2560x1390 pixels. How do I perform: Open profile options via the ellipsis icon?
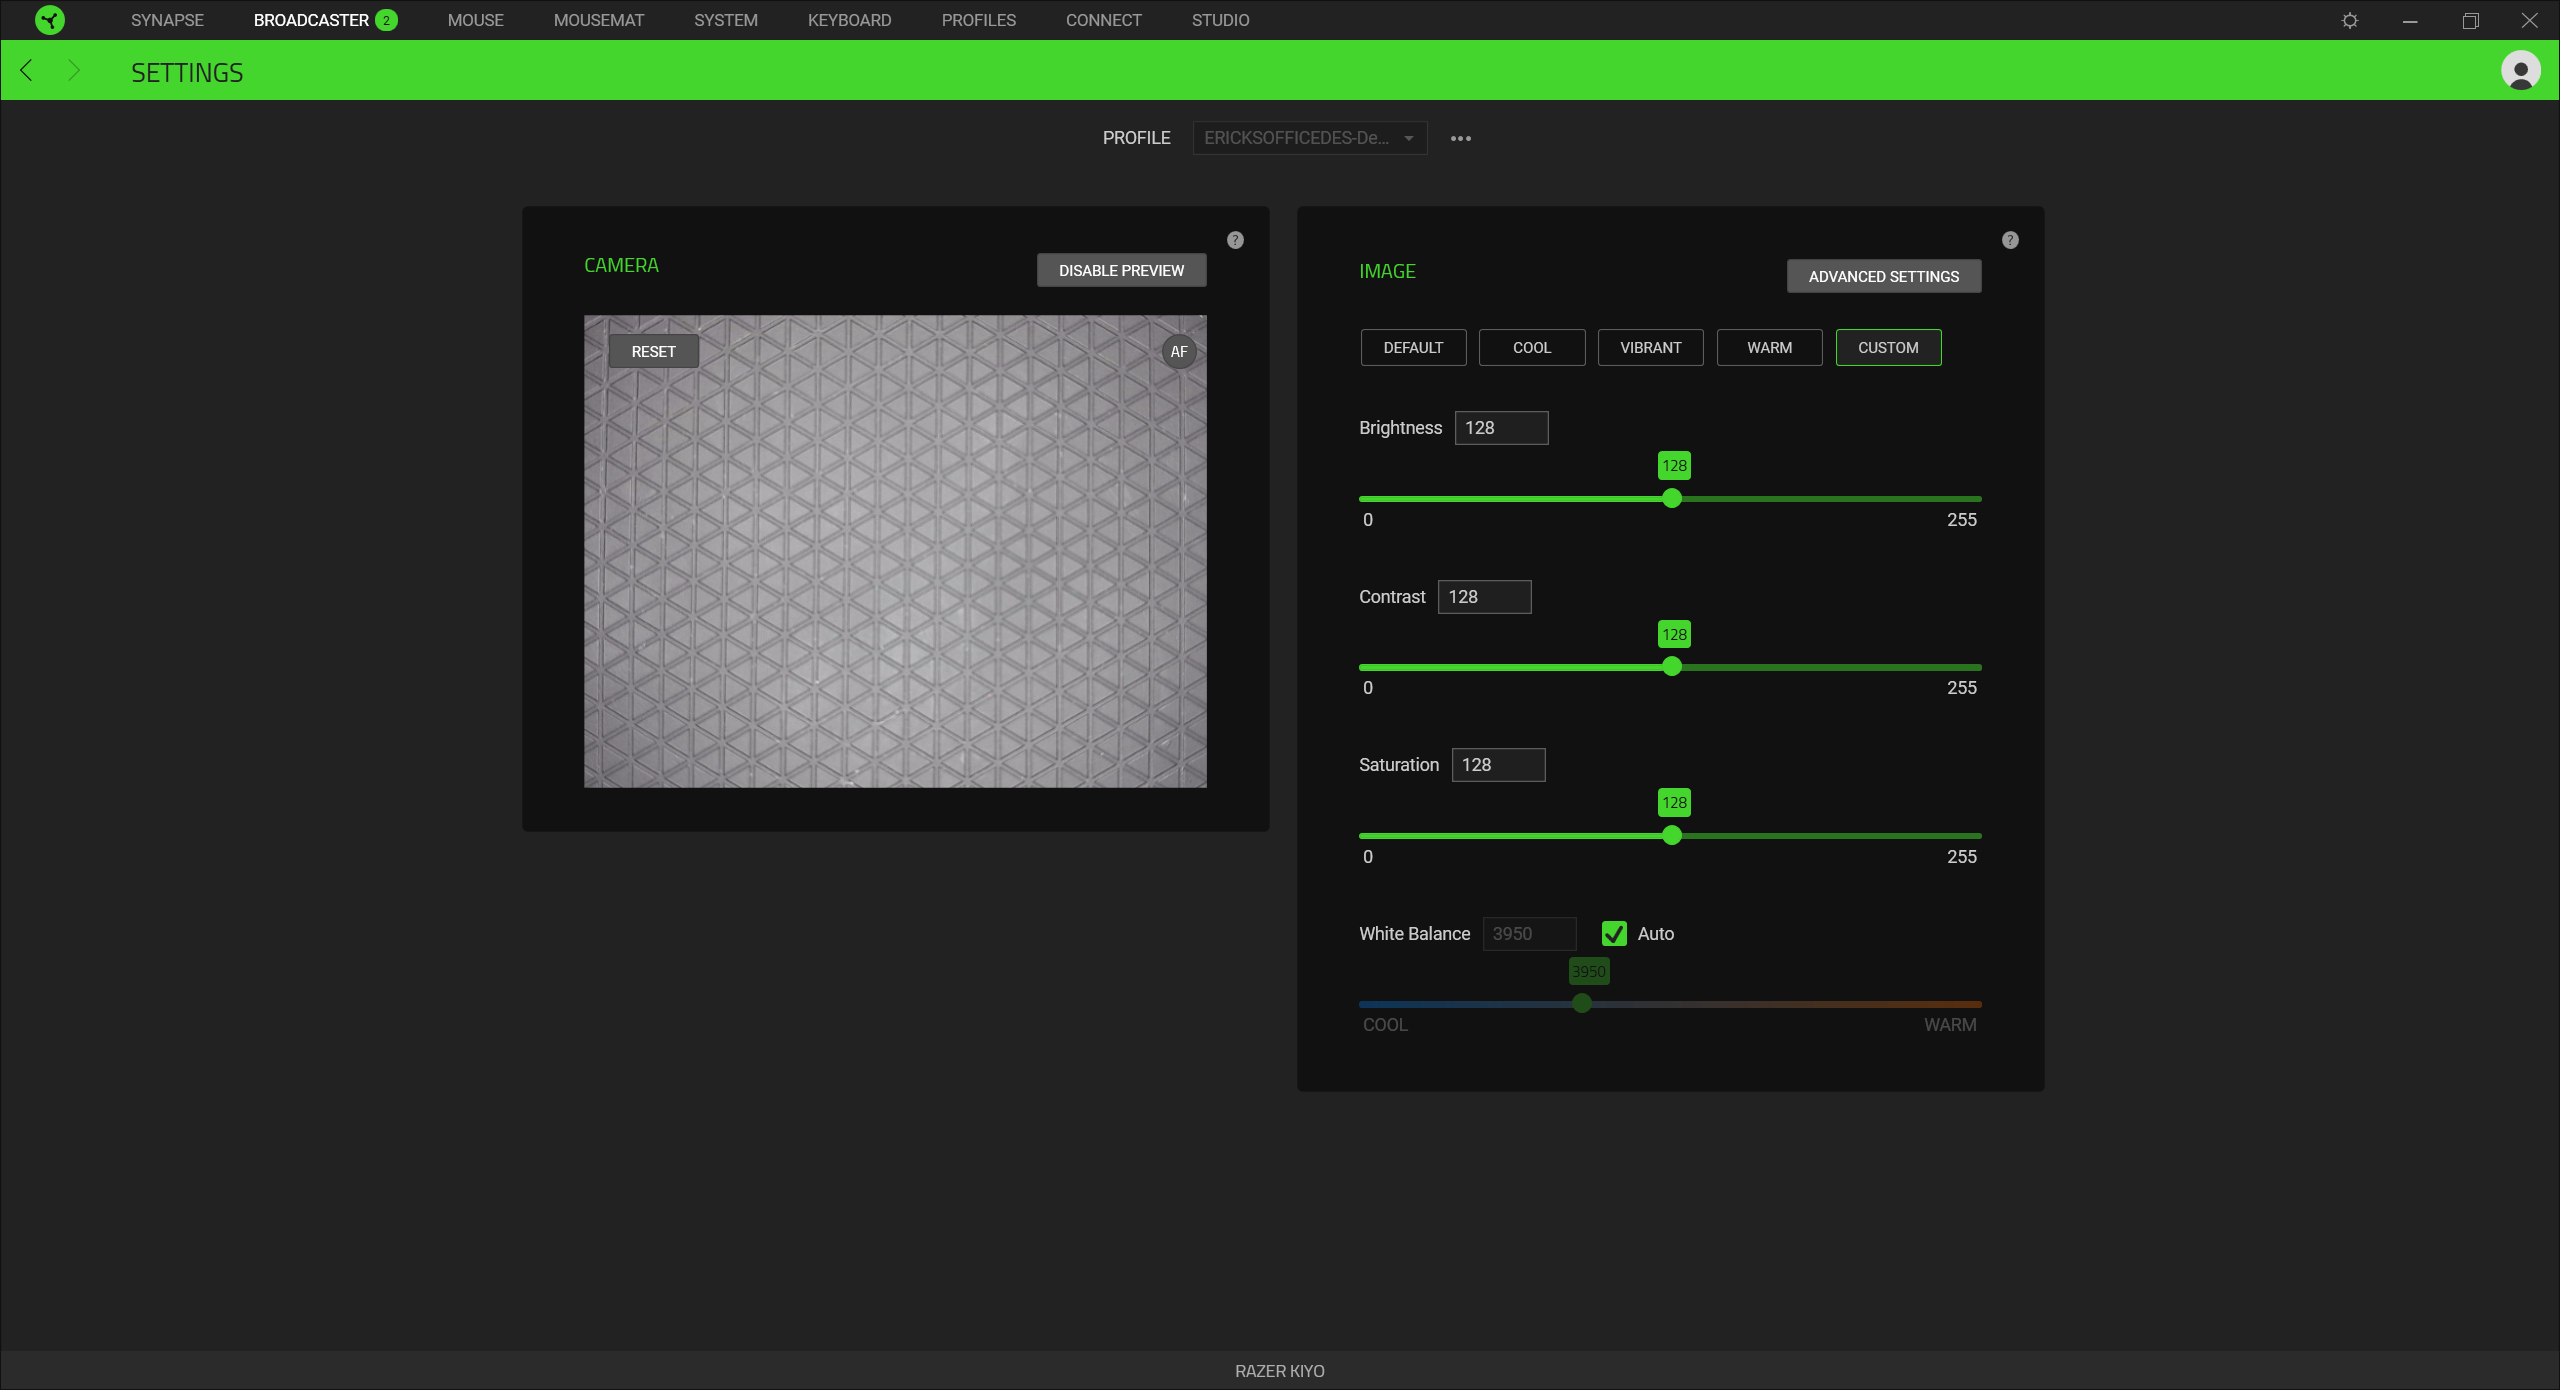1461,139
